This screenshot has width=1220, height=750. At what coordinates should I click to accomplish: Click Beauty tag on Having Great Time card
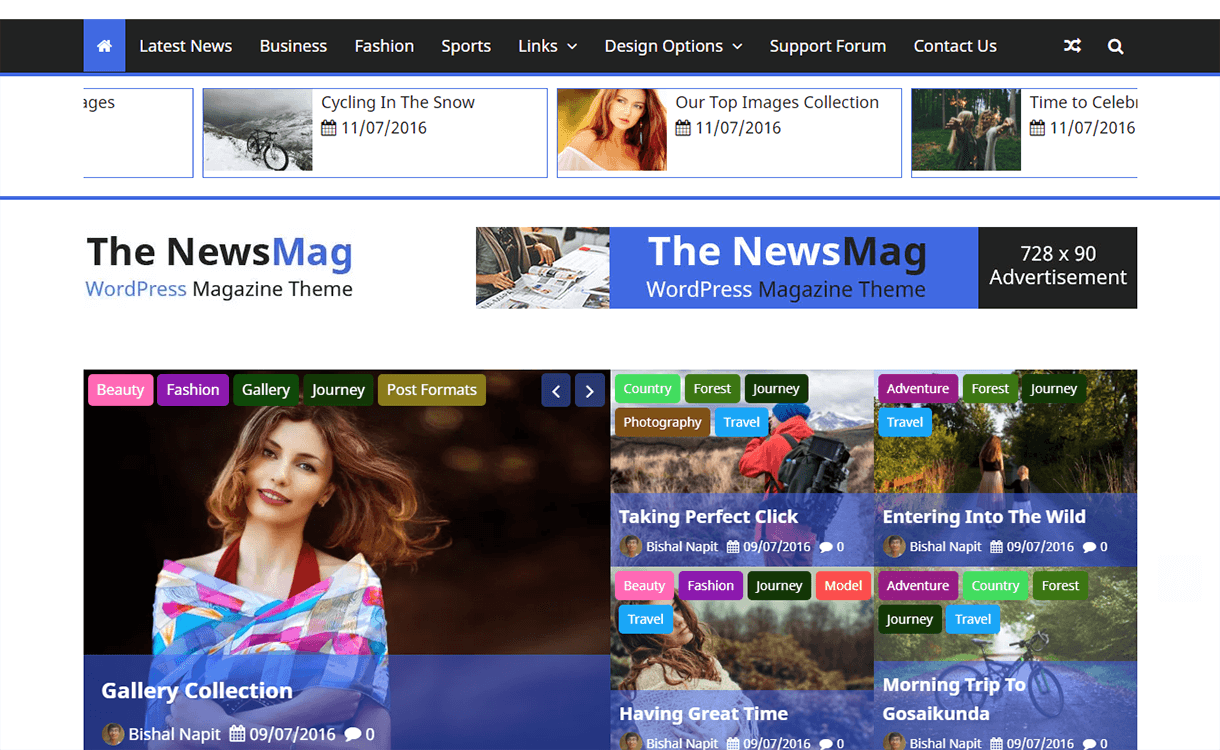(x=644, y=586)
